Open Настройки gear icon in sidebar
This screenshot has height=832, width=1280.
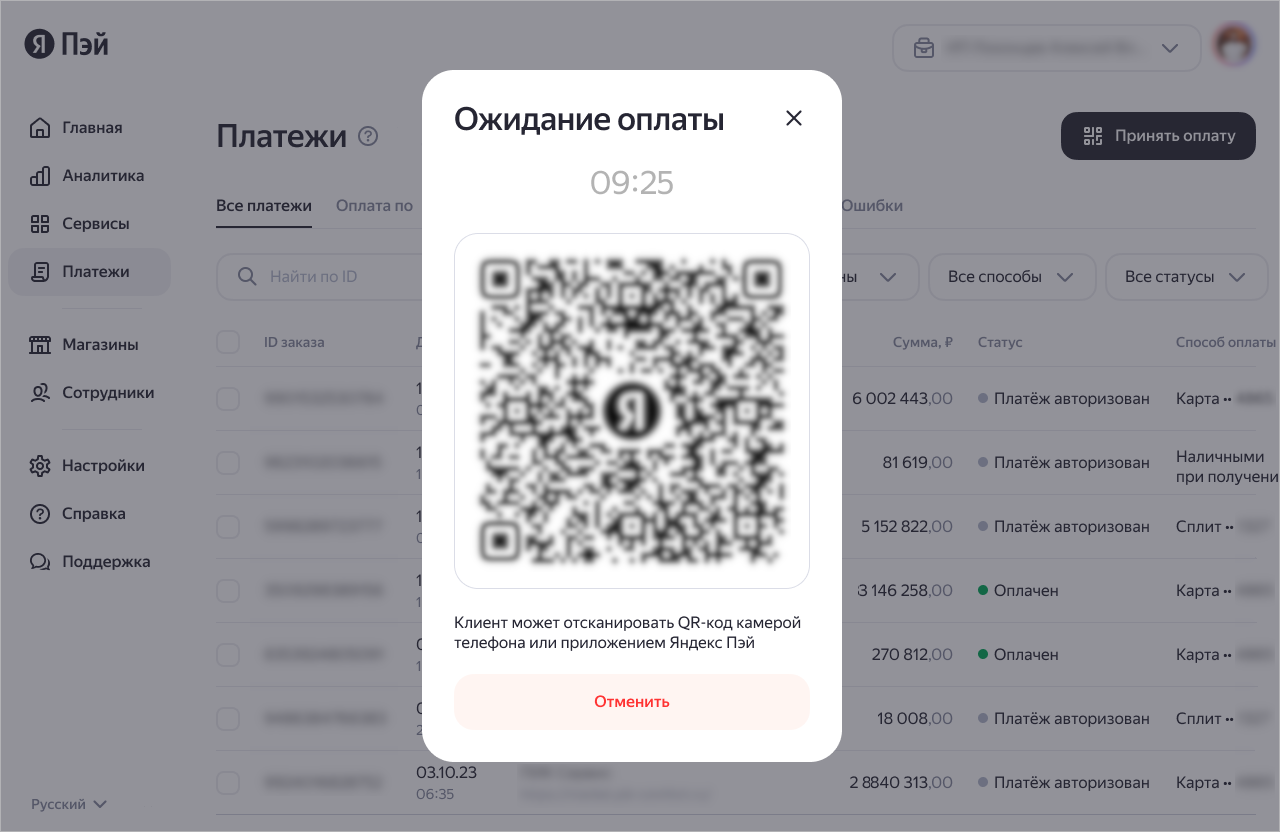point(40,466)
